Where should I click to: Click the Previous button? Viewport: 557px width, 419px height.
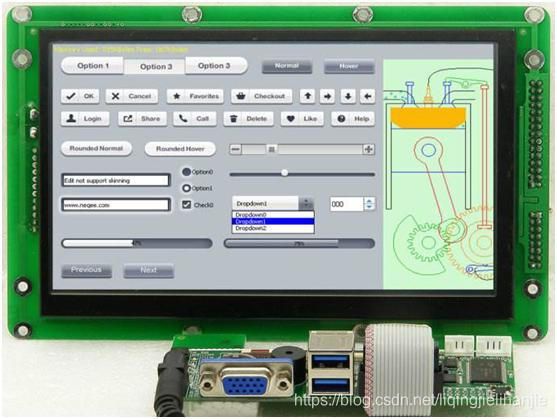coord(86,271)
